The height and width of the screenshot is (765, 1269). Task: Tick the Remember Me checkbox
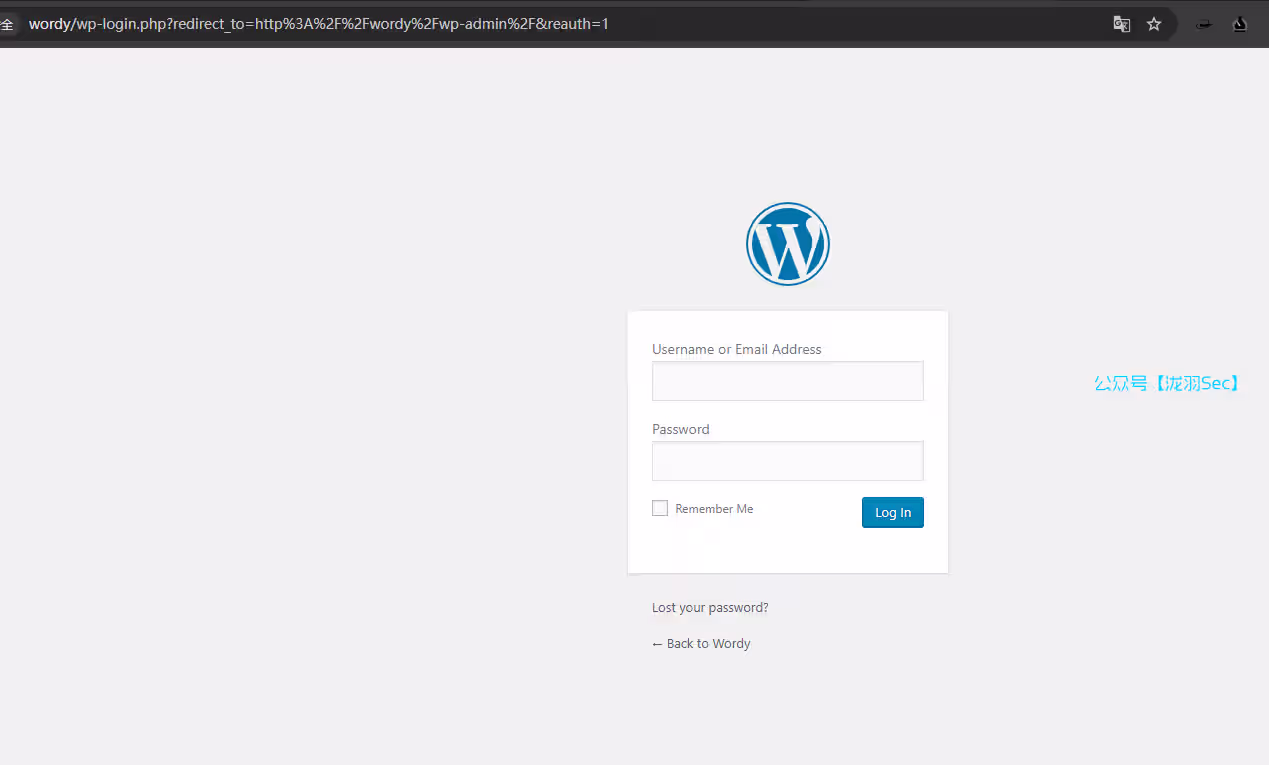point(660,508)
